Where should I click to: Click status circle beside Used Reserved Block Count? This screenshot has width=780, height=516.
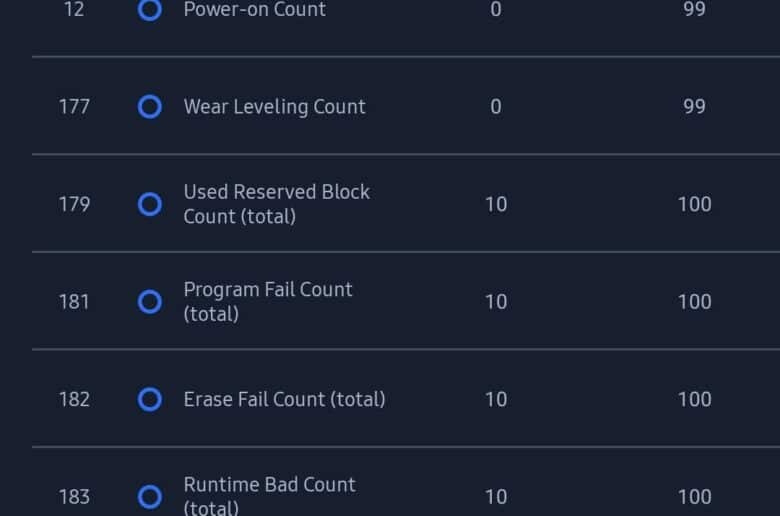point(150,204)
